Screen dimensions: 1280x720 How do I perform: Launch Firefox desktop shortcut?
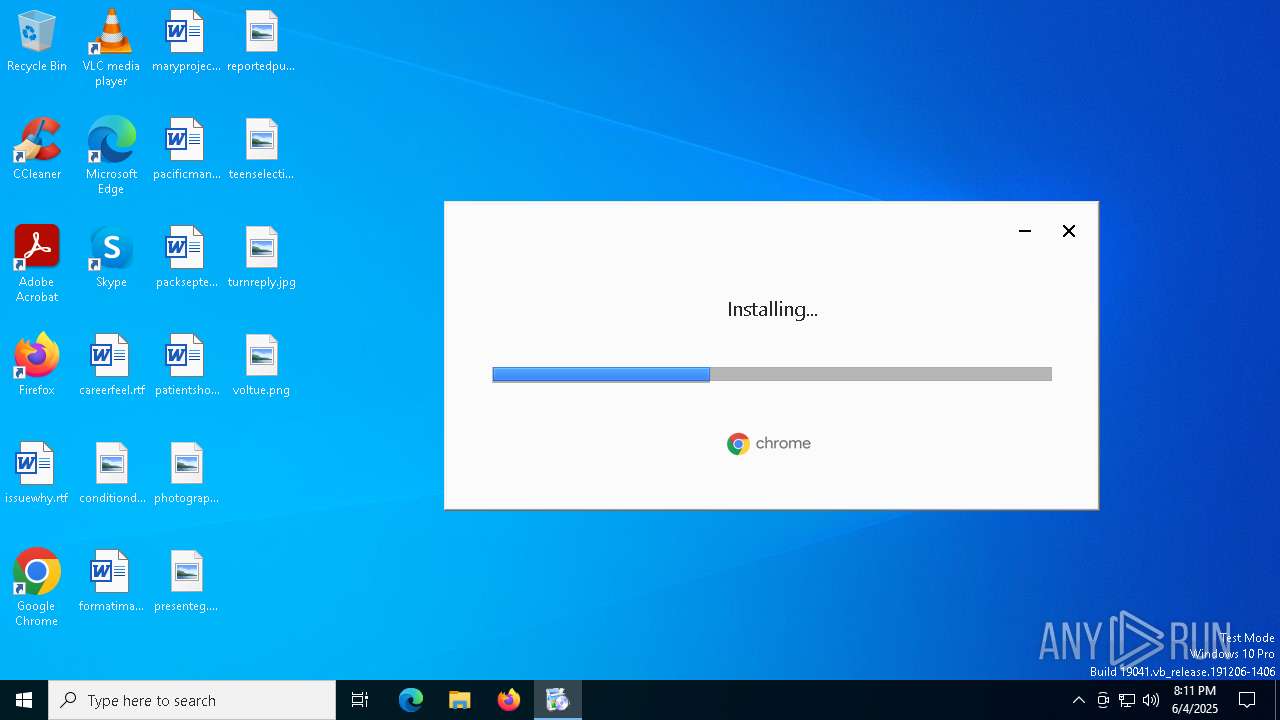[x=37, y=366]
